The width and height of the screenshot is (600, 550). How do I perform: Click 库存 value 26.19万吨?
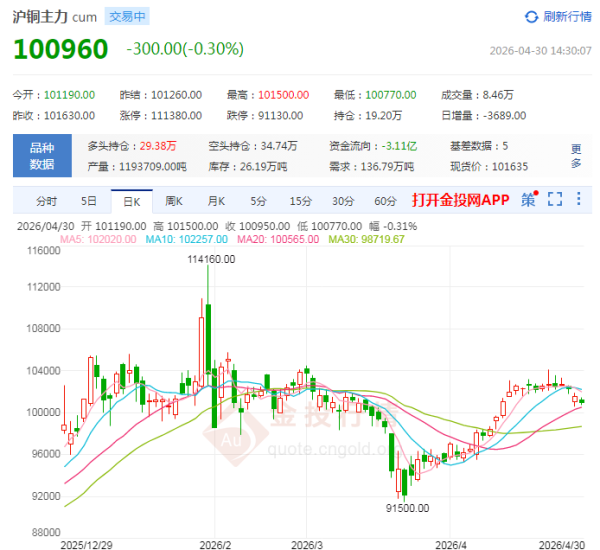(x=263, y=166)
